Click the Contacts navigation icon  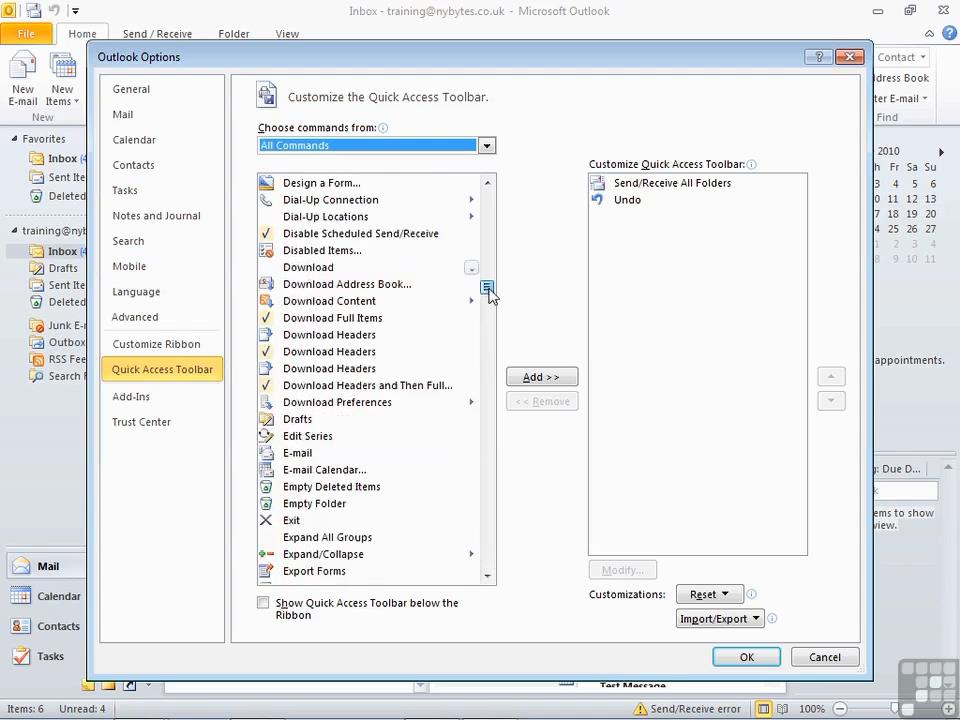[21, 626]
